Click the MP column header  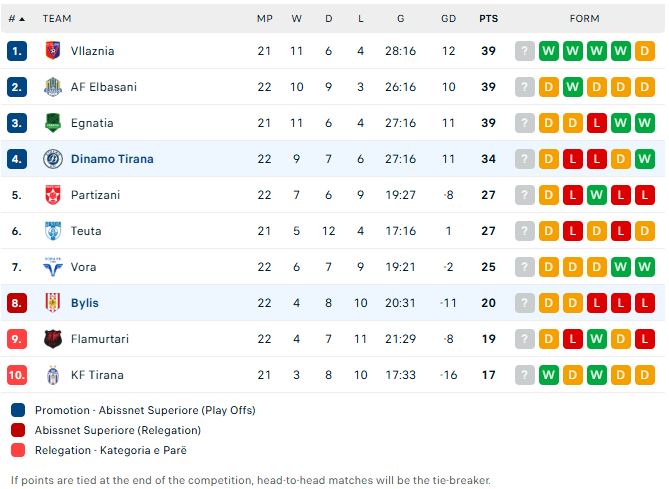click(264, 18)
